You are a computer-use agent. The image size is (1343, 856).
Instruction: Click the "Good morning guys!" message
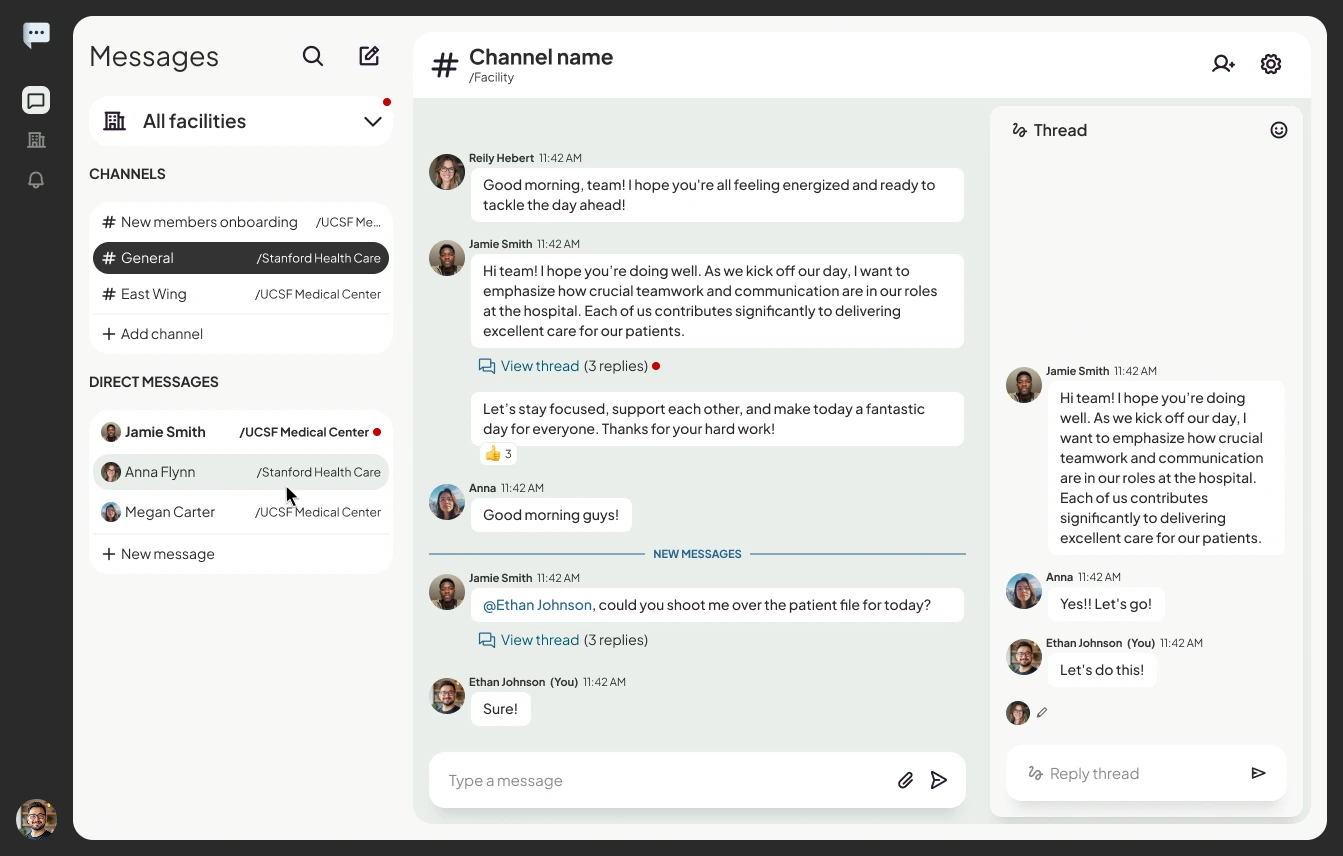tap(551, 515)
